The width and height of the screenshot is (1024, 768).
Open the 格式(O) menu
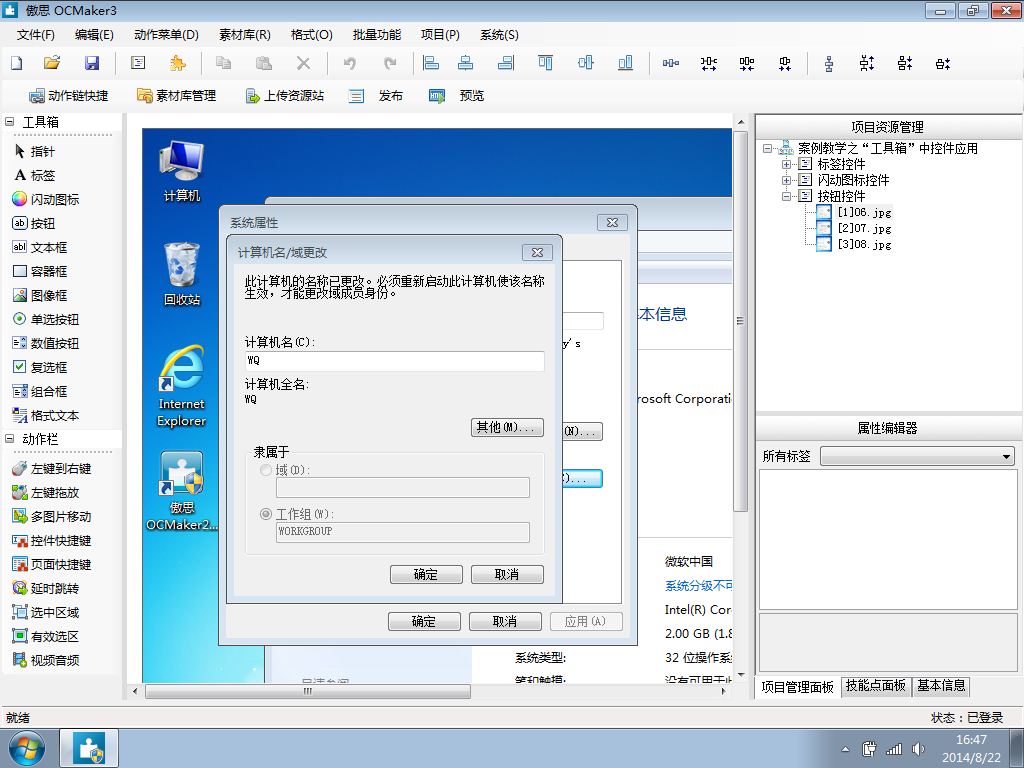click(312, 35)
